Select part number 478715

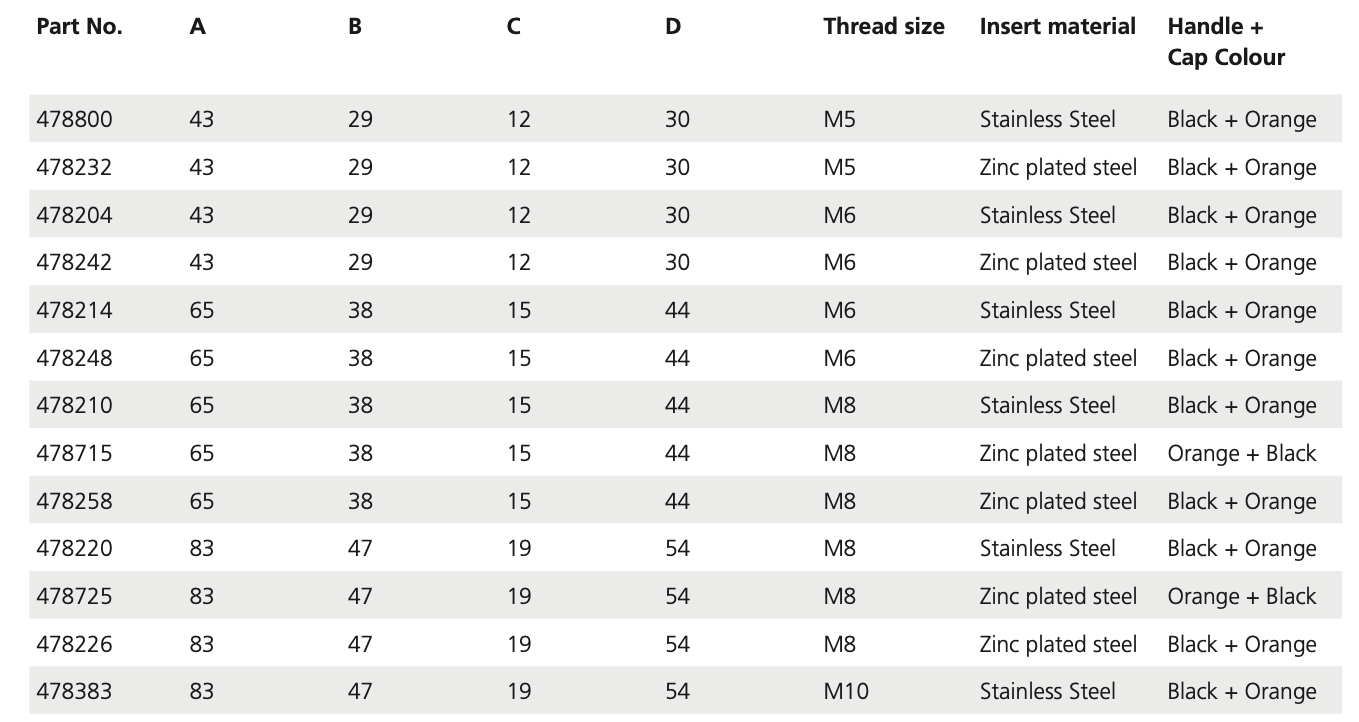pyautogui.click(x=75, y=454)
